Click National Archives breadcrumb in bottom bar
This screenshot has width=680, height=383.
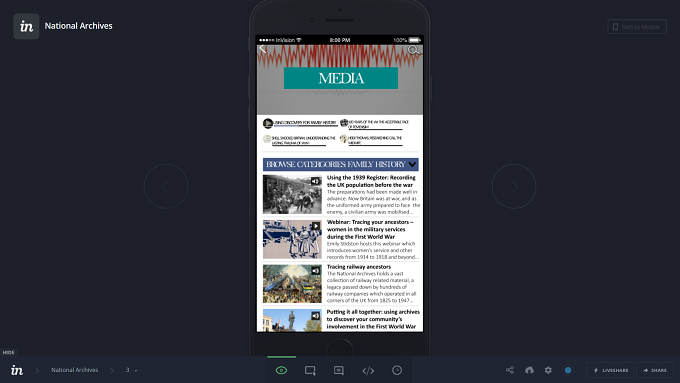(x=75, y=370)
